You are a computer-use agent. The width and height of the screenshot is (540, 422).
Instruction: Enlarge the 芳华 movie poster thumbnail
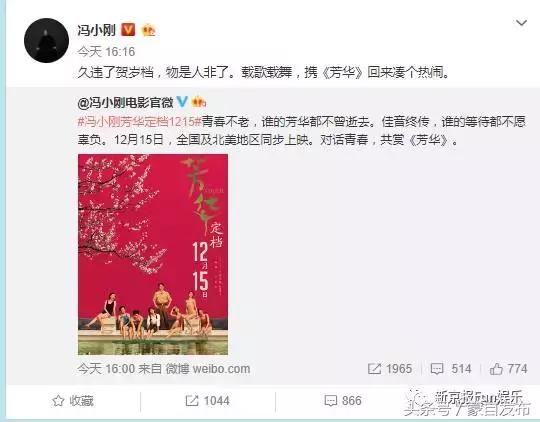point(153,254)
